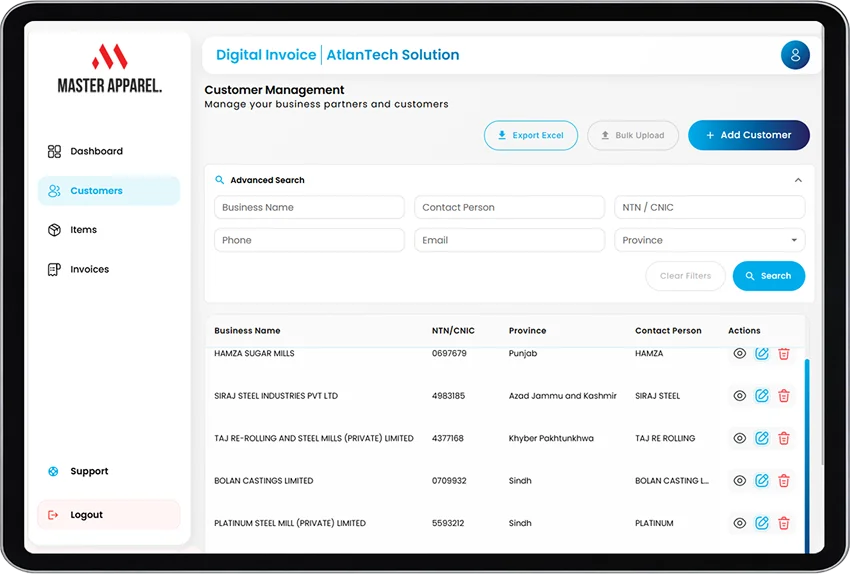Viewport: 850px width, 574px height.
Task: View TAJ RE-ROLLING AND STEEL MILLS details
Action: [739, 438]
